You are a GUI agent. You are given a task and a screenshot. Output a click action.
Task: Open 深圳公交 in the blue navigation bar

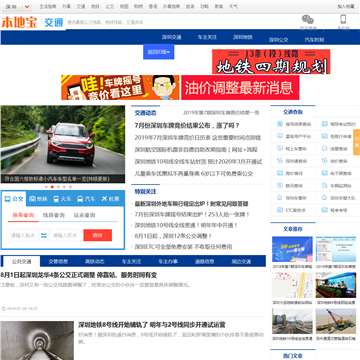(279, 40)
